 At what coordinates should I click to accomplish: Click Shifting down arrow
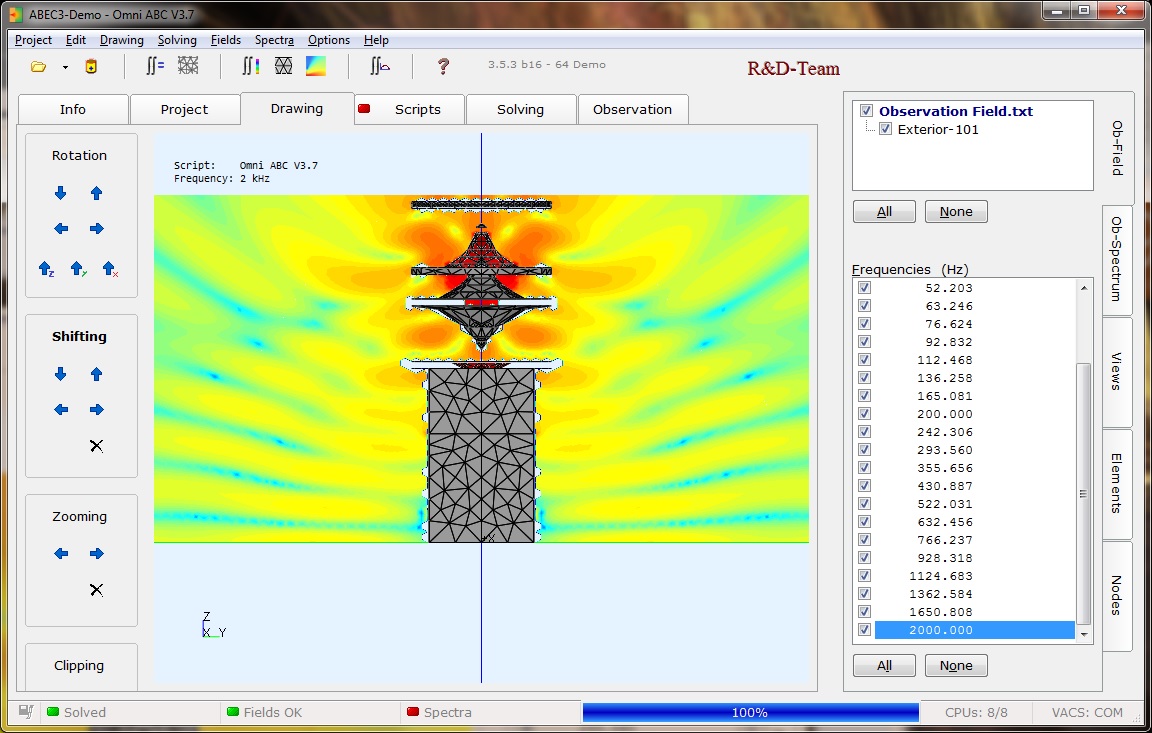click(x=60, y=375)
